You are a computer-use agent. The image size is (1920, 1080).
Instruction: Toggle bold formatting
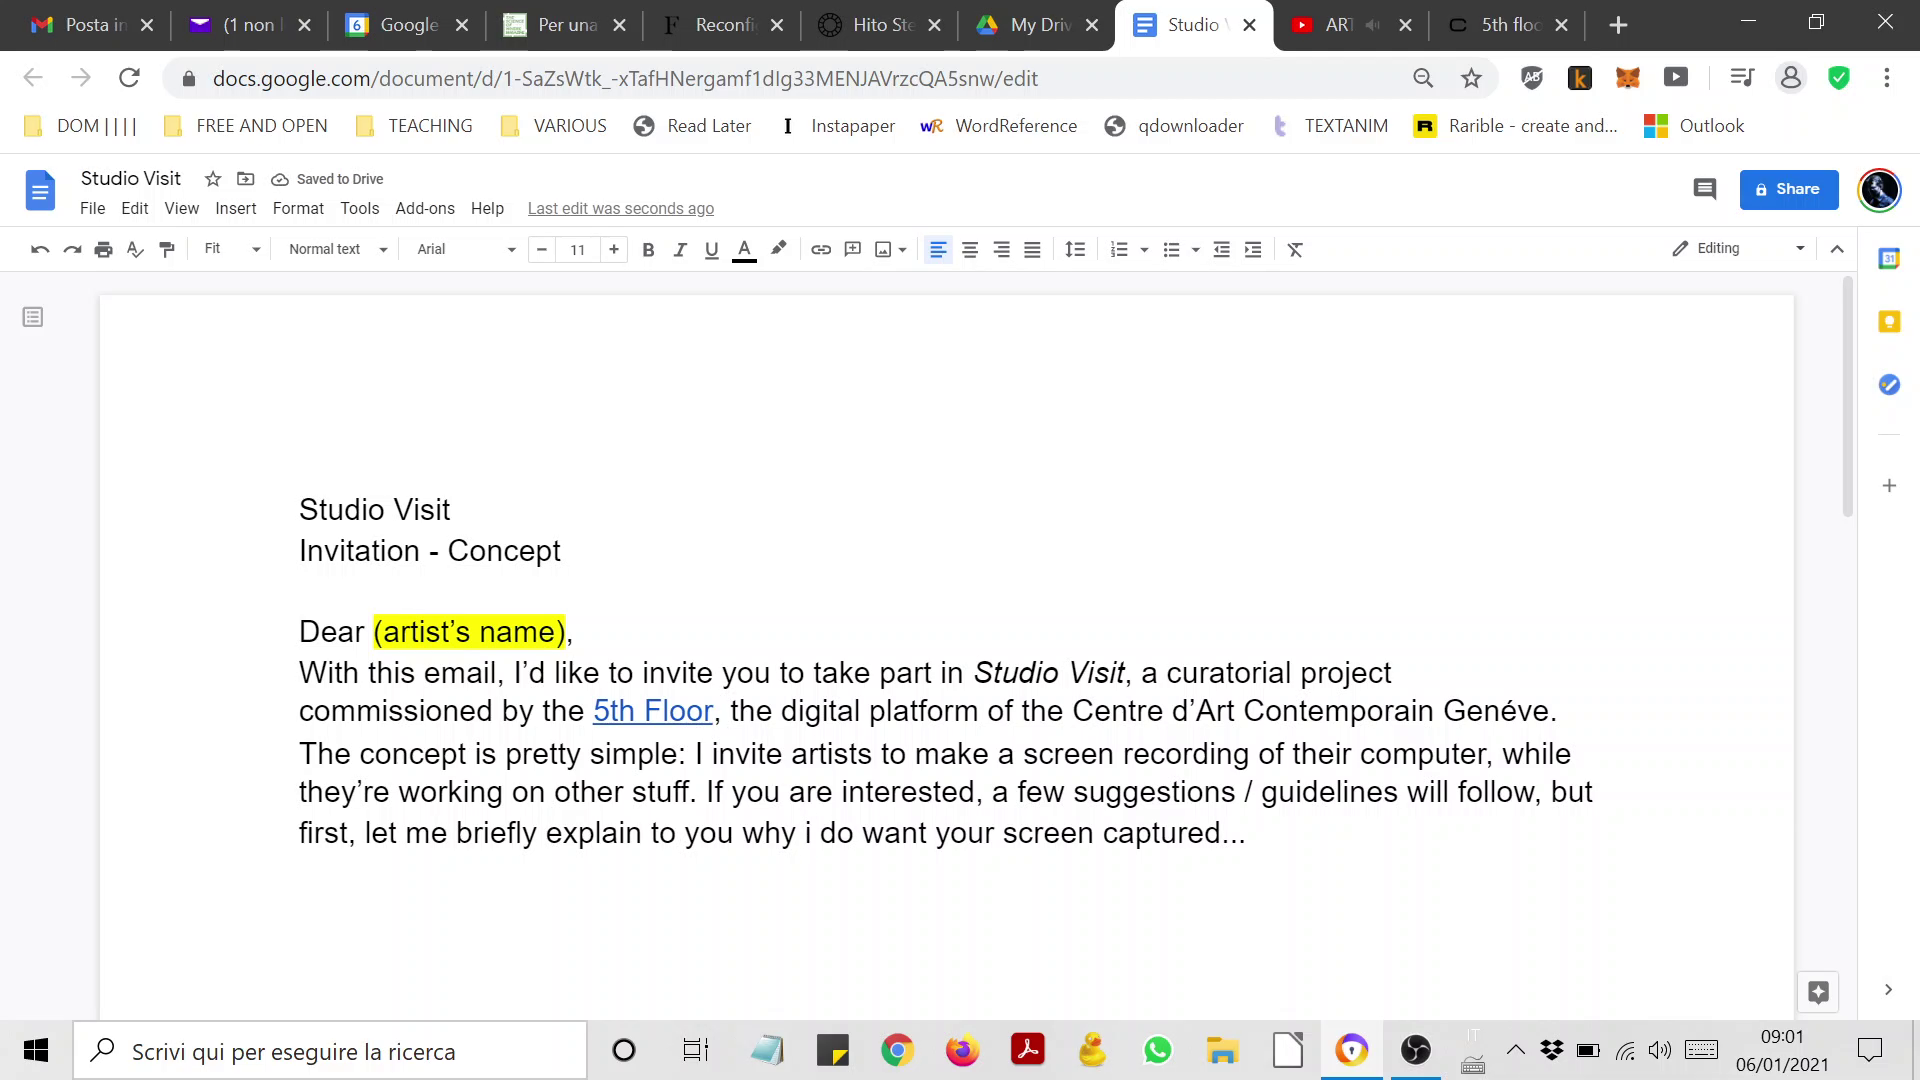pyautogui.click(x=648, y=250)
